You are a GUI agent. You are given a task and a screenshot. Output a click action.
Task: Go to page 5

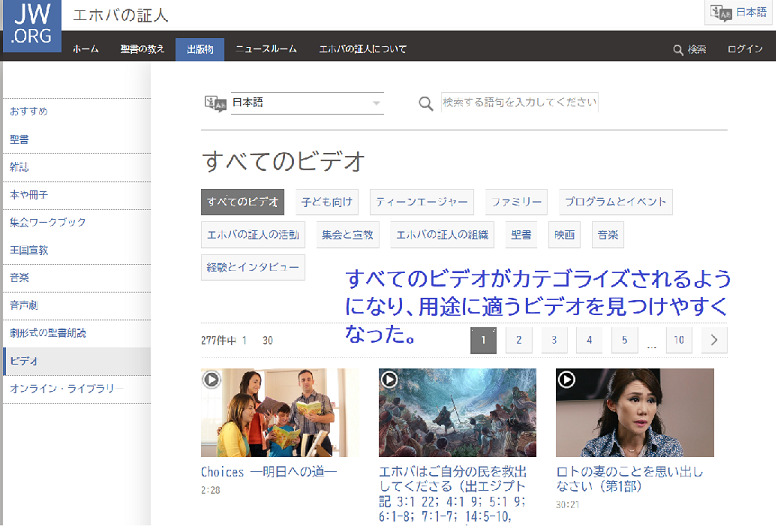pos(625,340)
